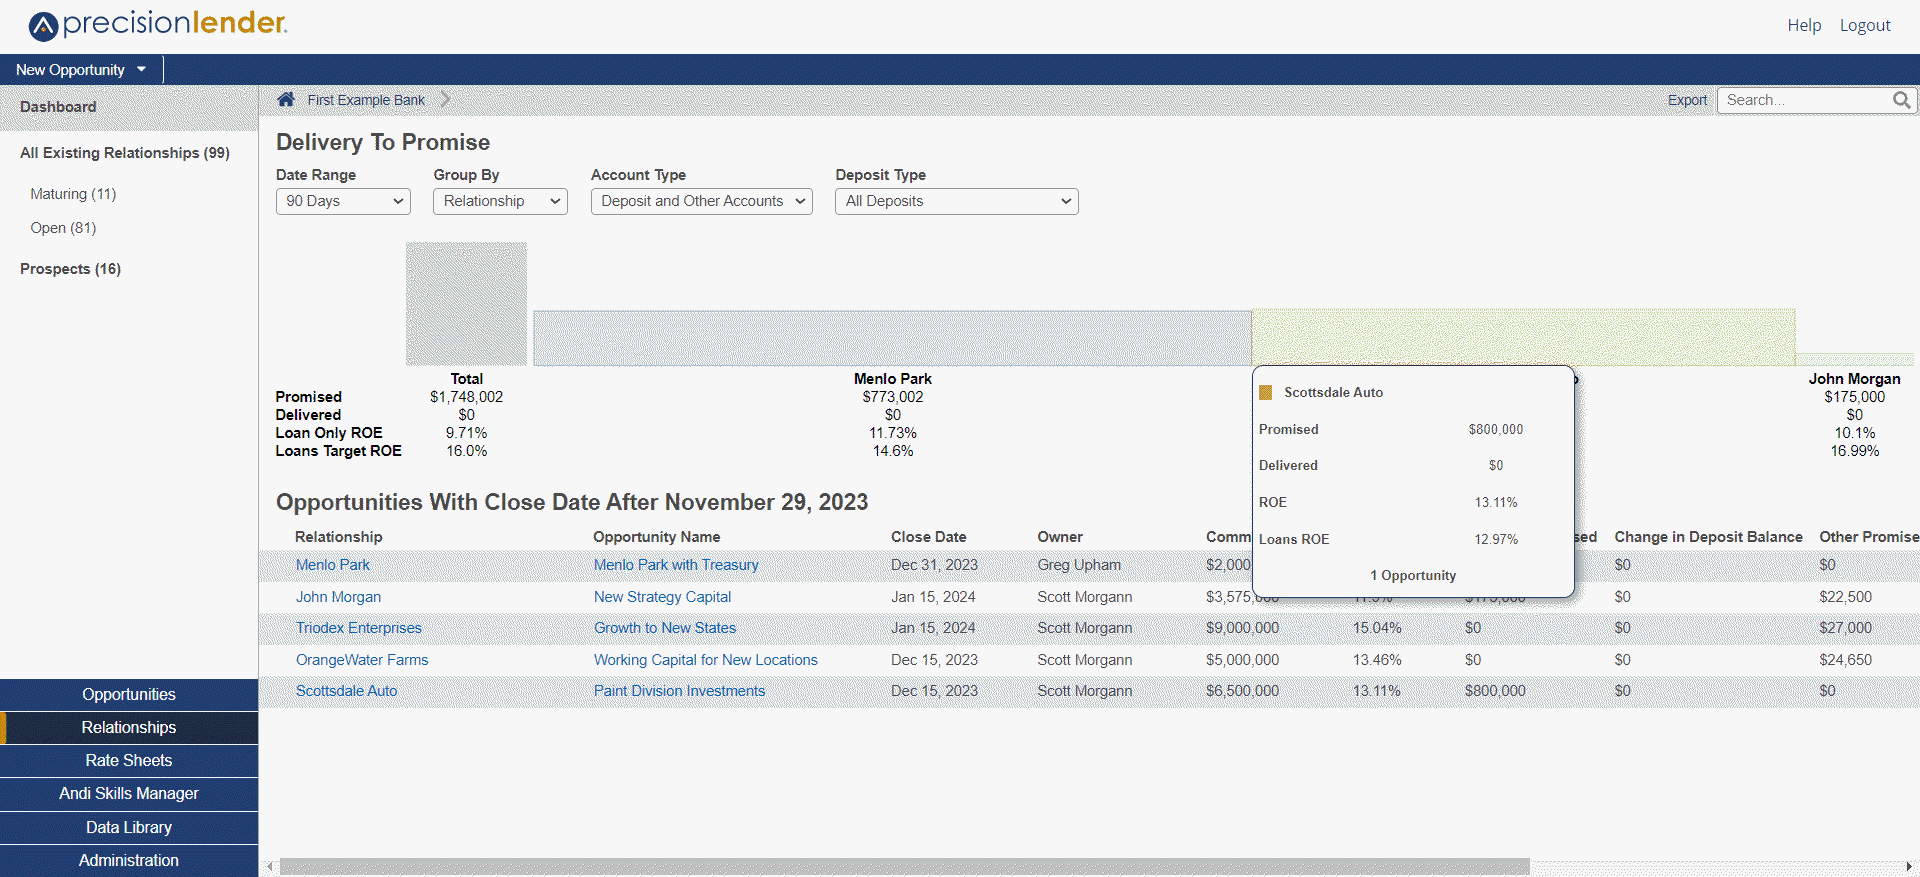Open the Date Range 90 Days dropdown

(x=343, y=201)
